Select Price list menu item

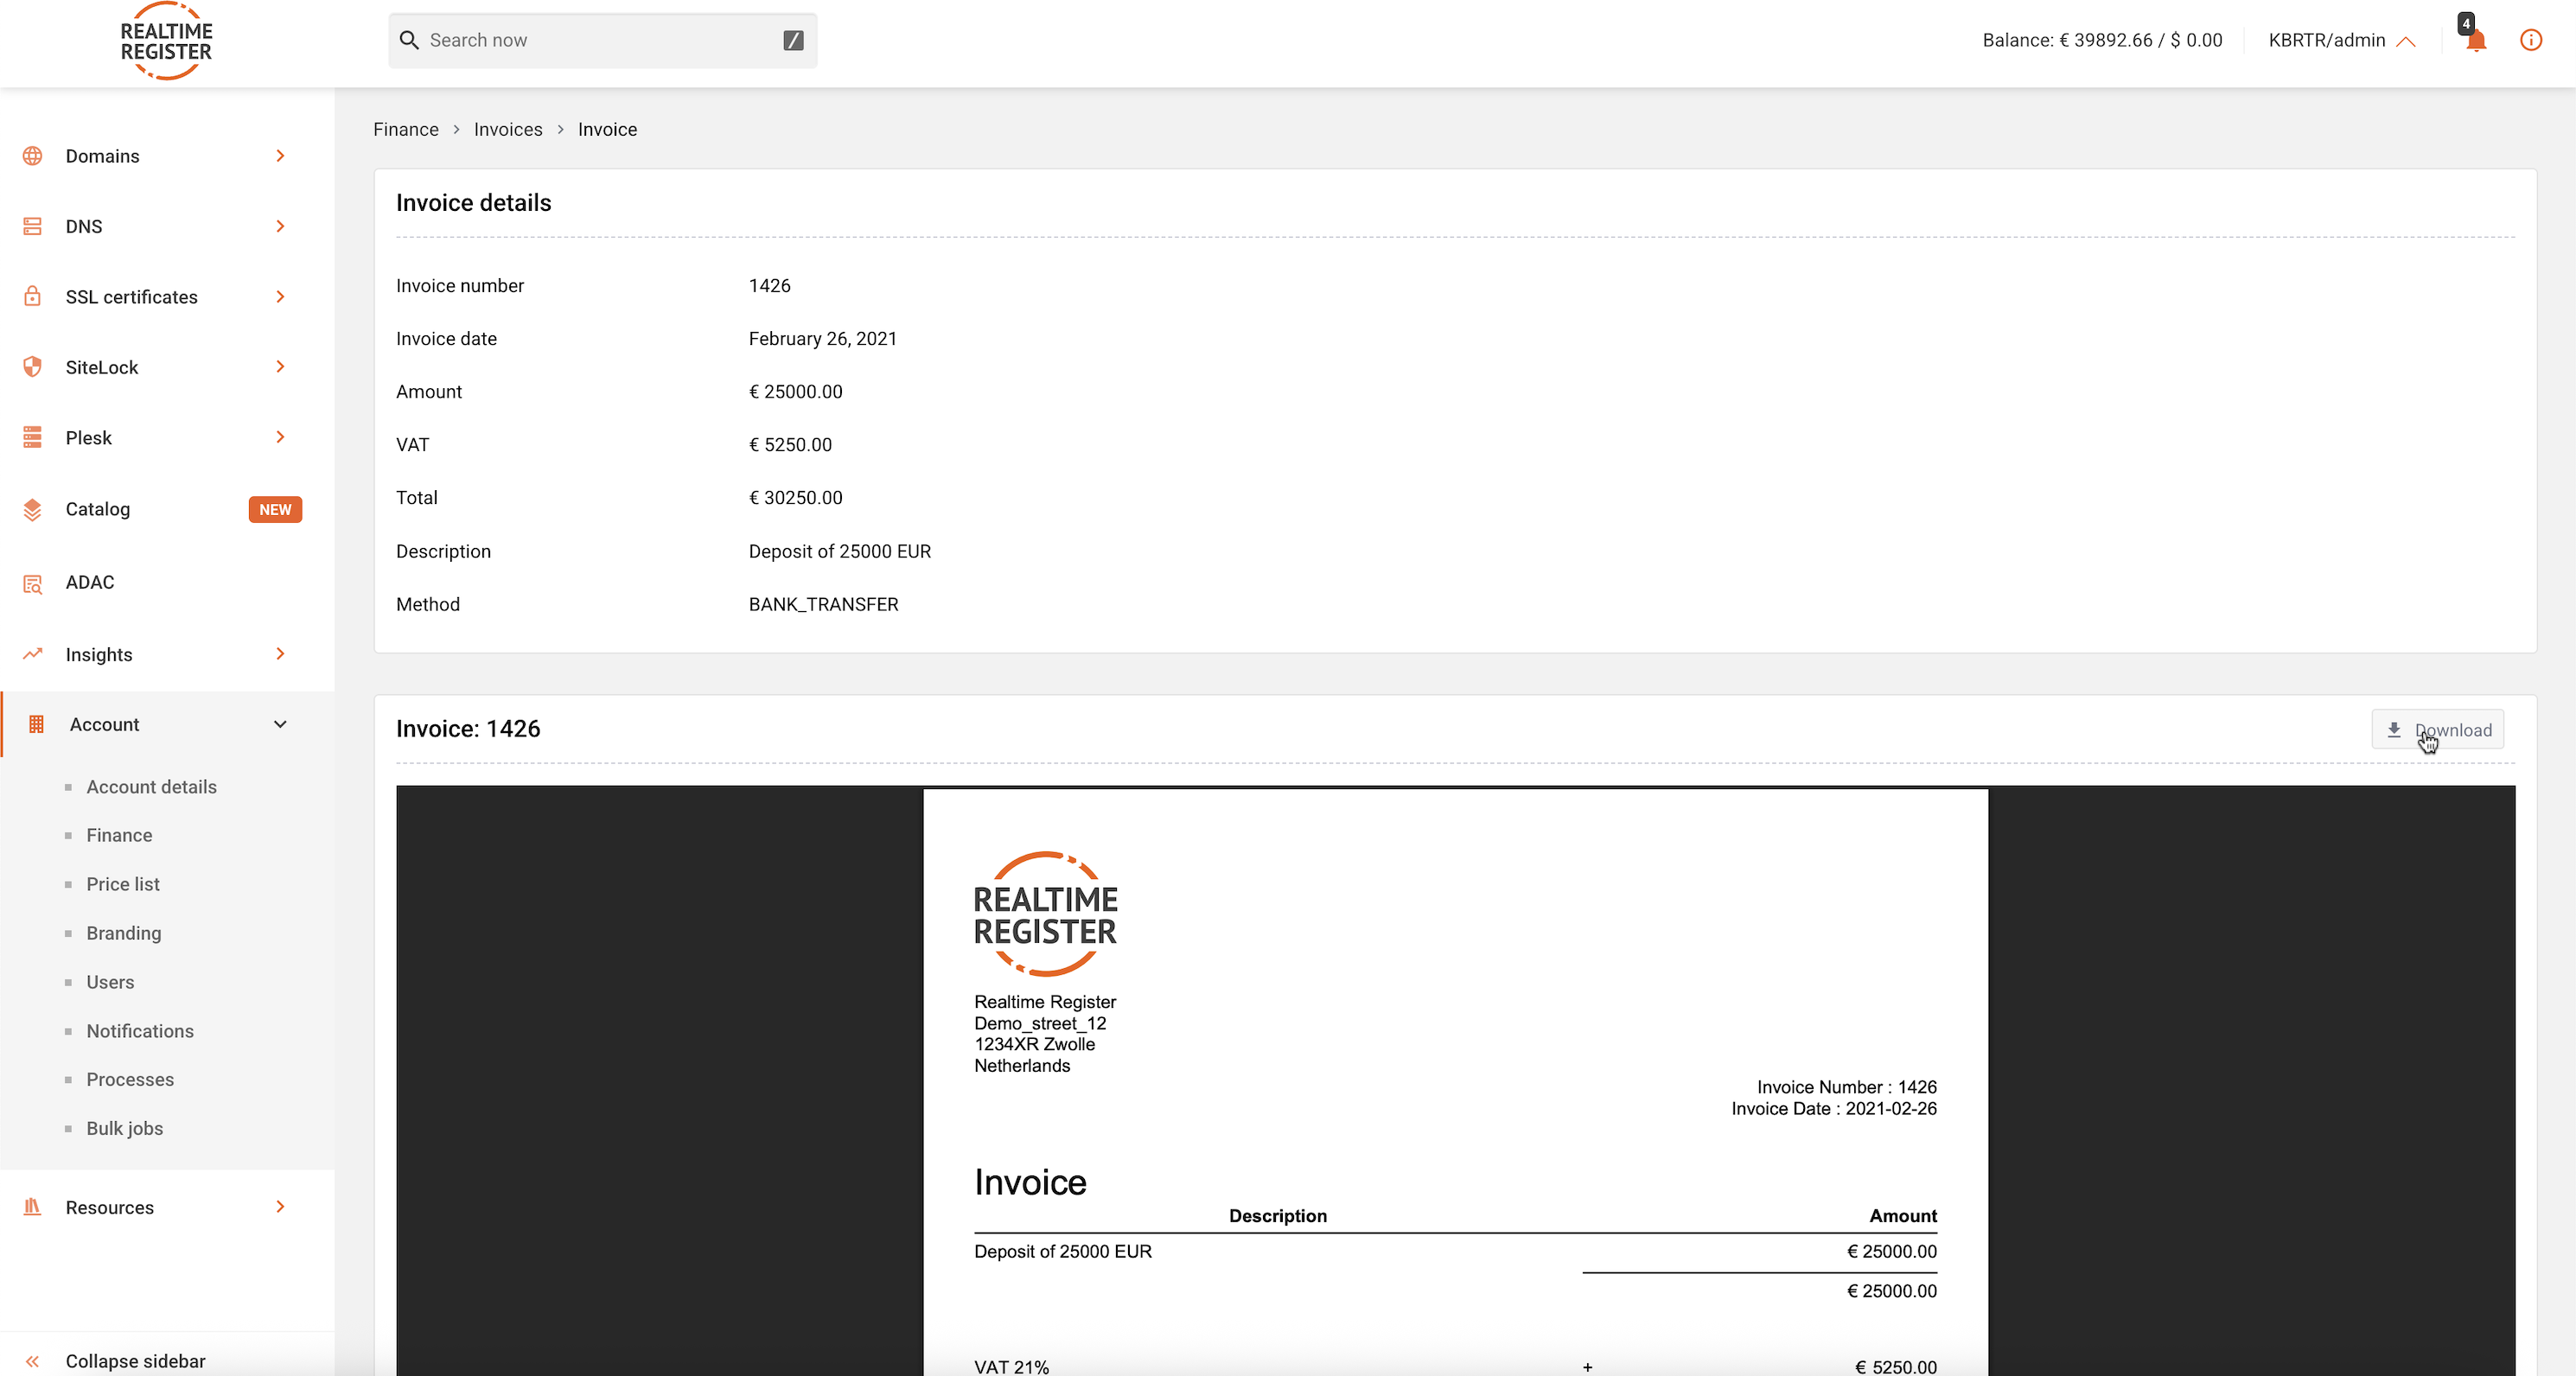coord(123,884)
